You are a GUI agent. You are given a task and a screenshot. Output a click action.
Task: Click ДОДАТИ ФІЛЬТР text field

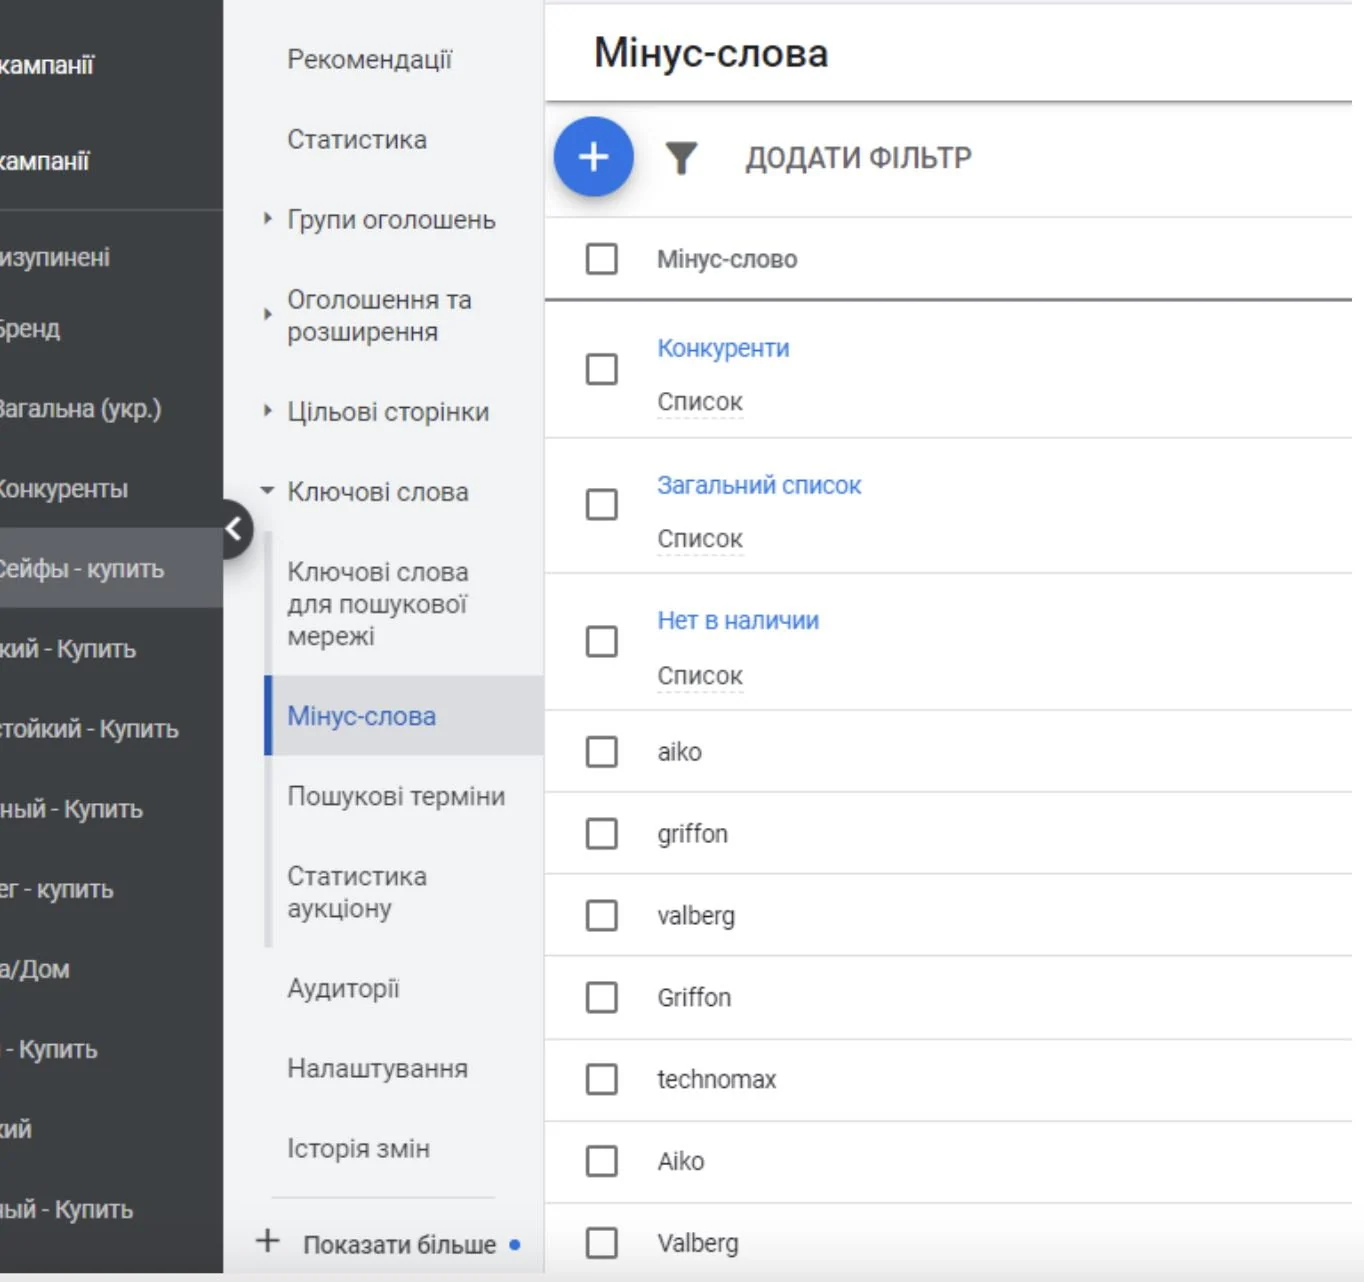click(858, 158)
